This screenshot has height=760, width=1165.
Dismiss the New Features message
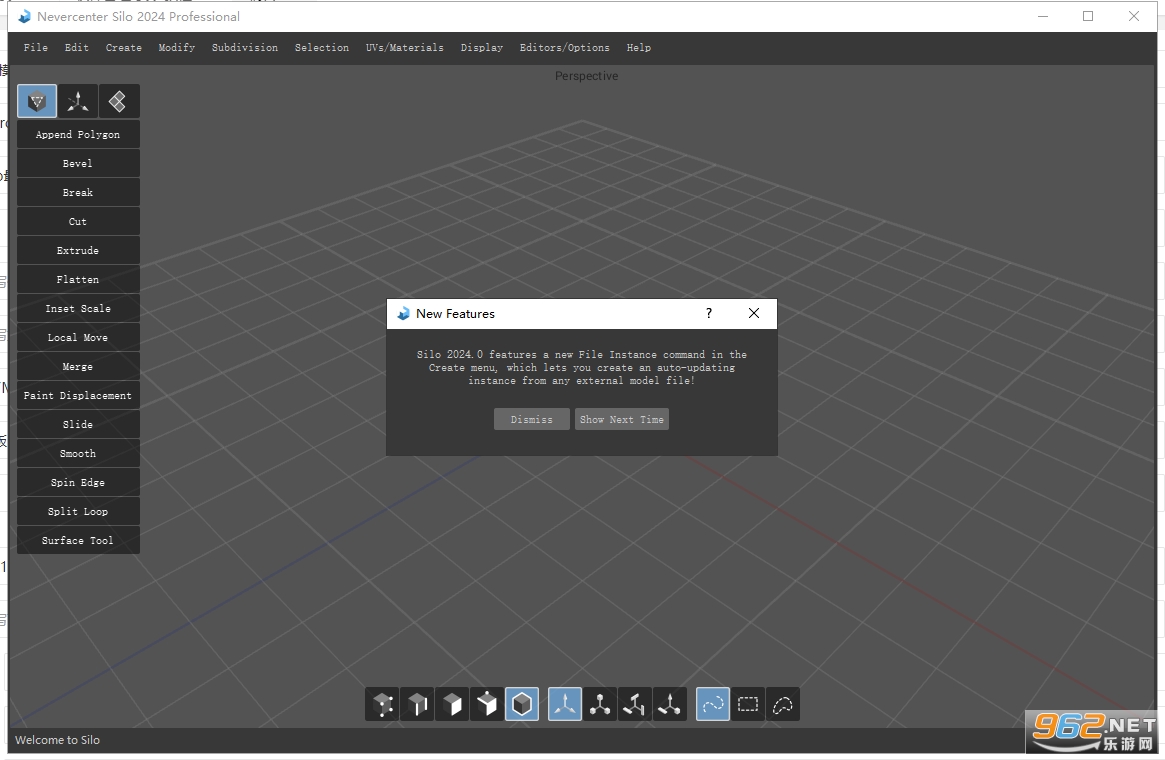click(x=532, y=419)
